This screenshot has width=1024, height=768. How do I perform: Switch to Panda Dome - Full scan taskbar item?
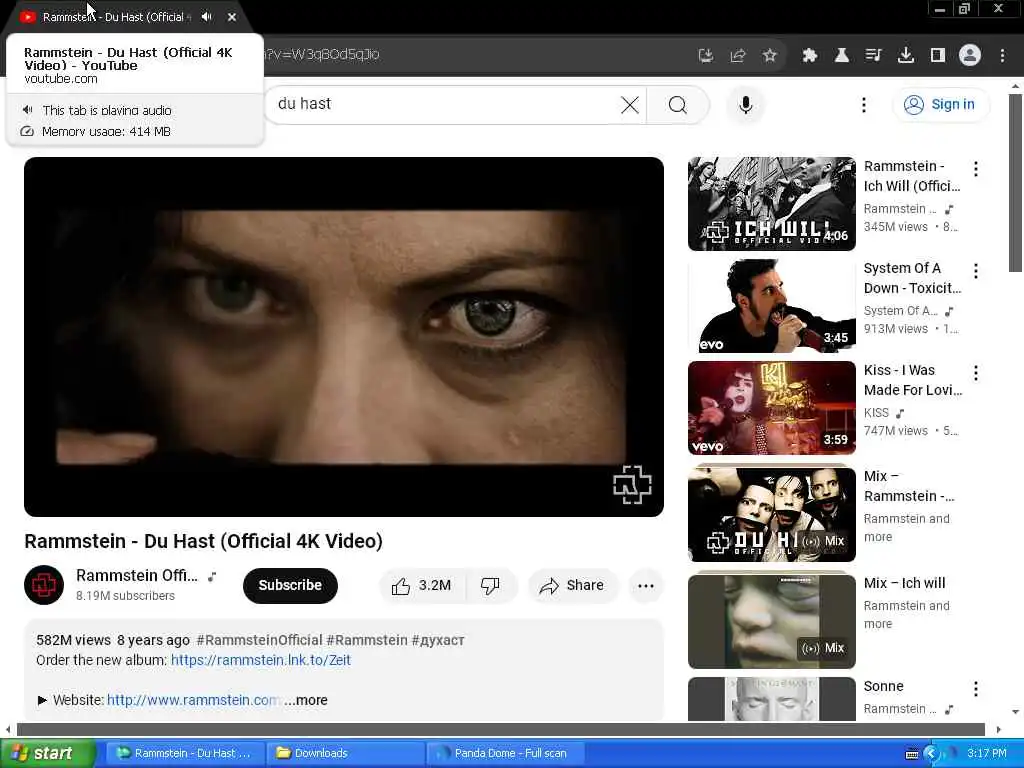[x=506, y=753]
